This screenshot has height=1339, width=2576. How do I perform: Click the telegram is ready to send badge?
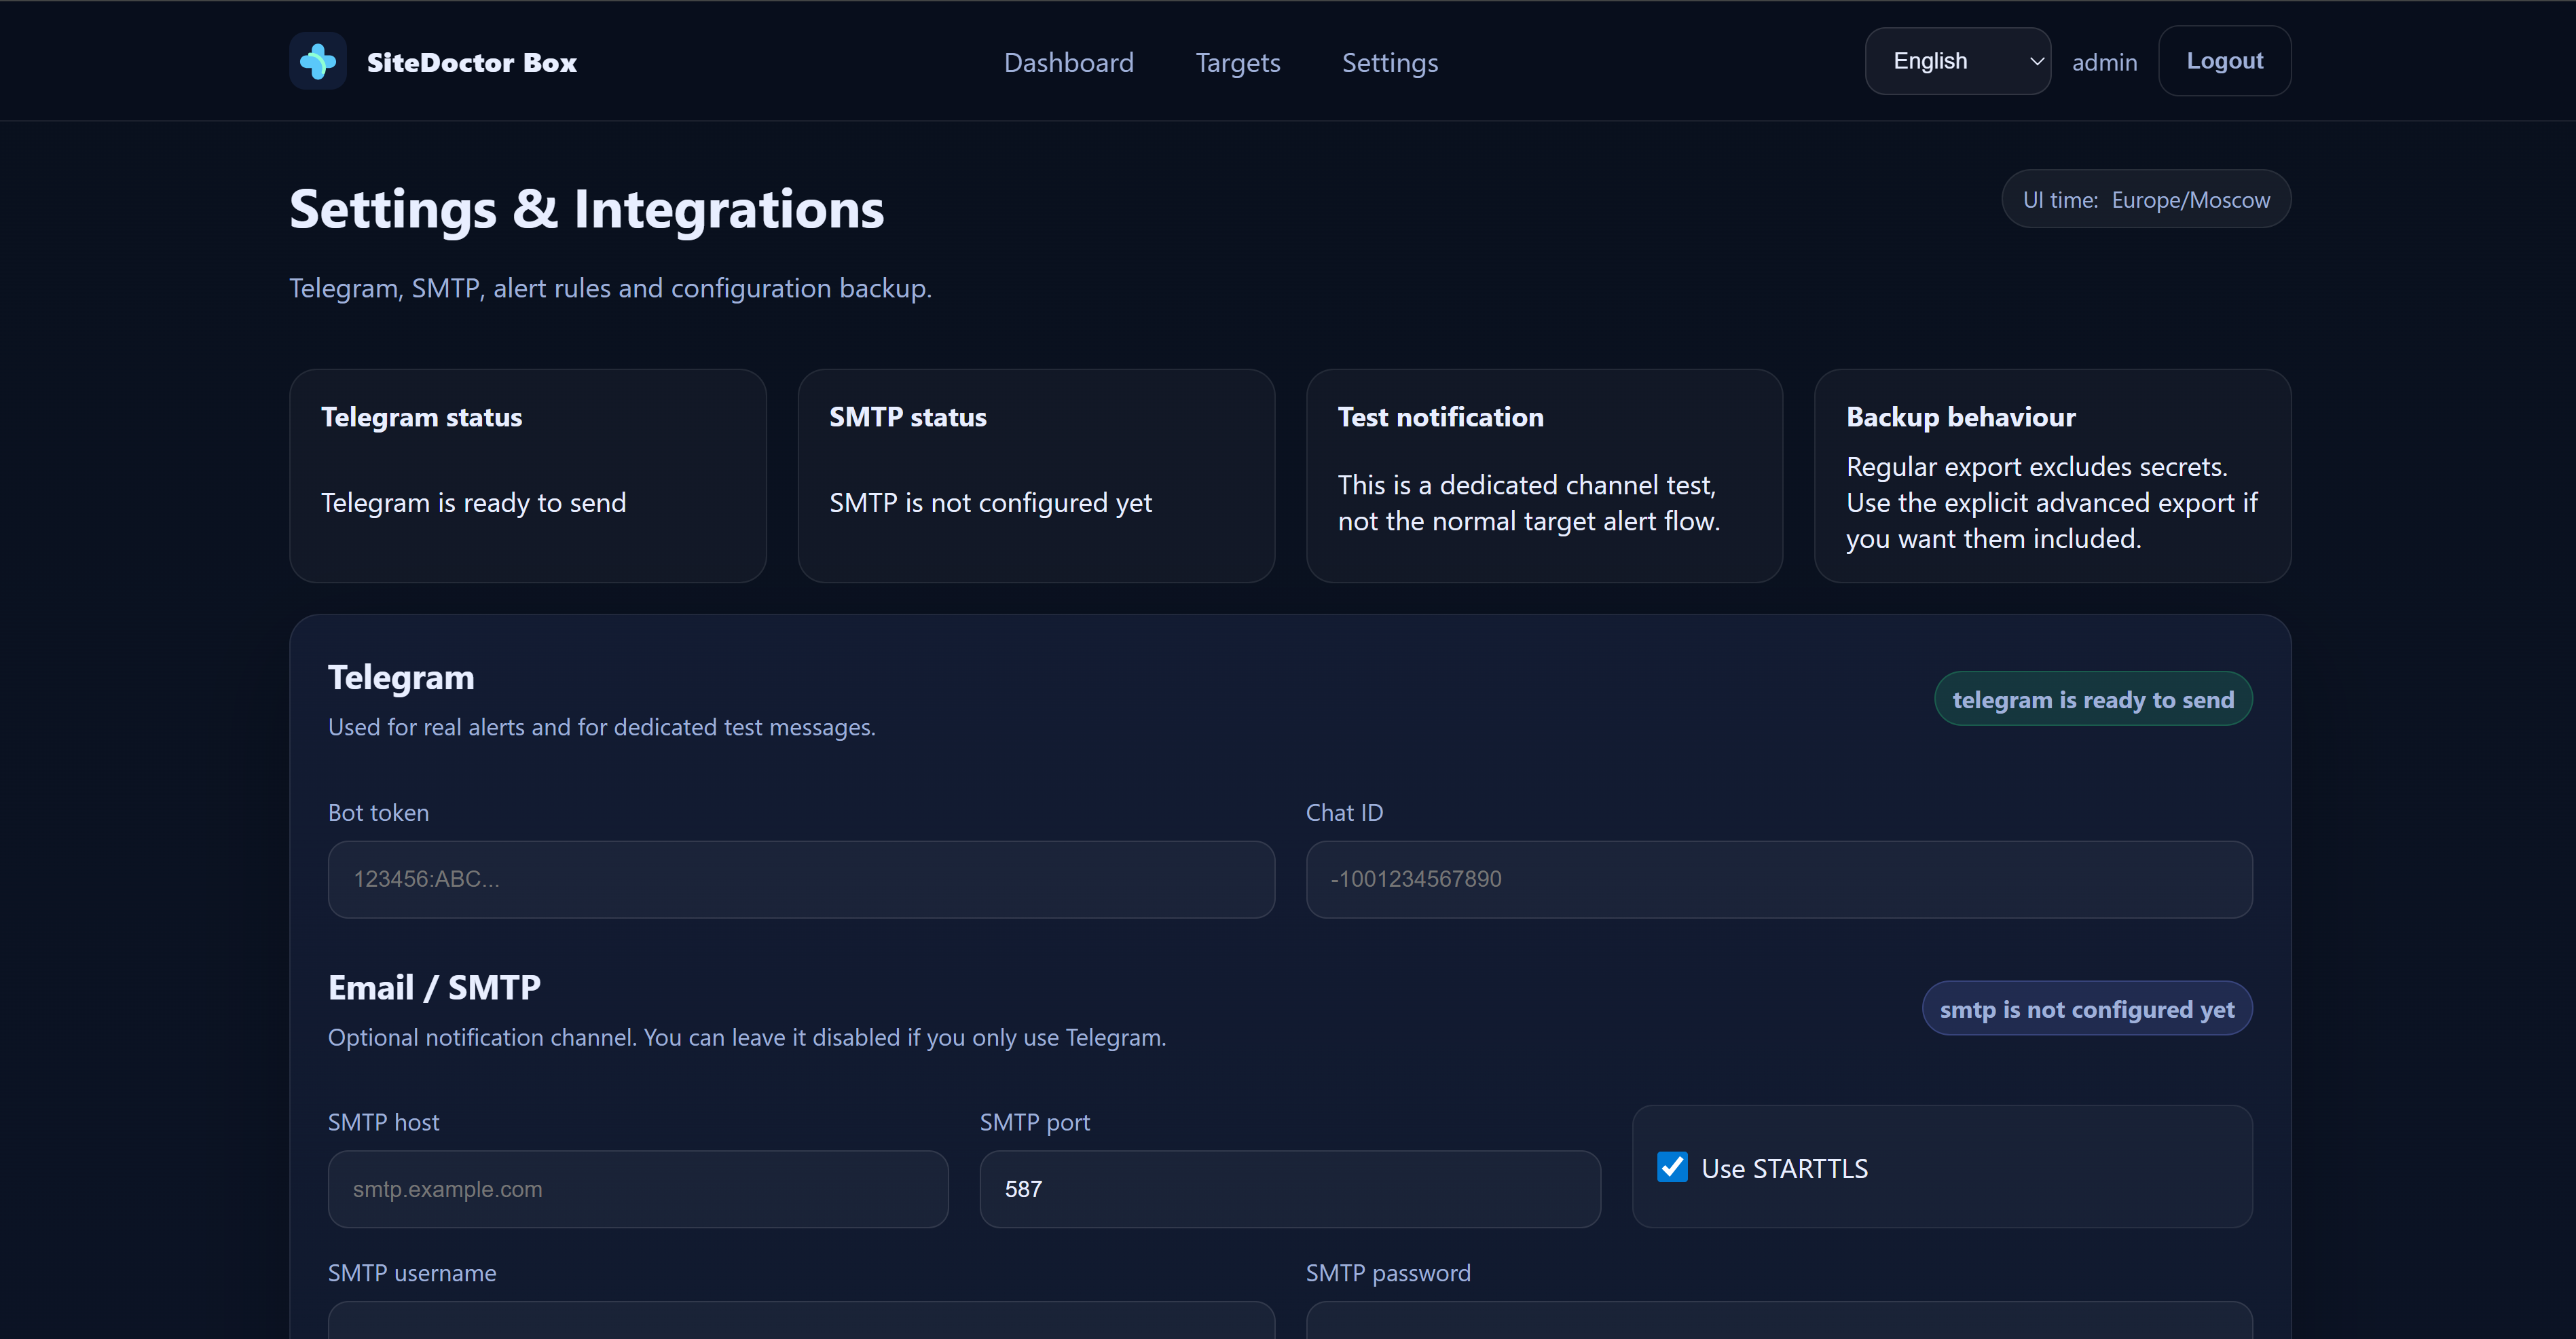click(x=2092, y=699)
